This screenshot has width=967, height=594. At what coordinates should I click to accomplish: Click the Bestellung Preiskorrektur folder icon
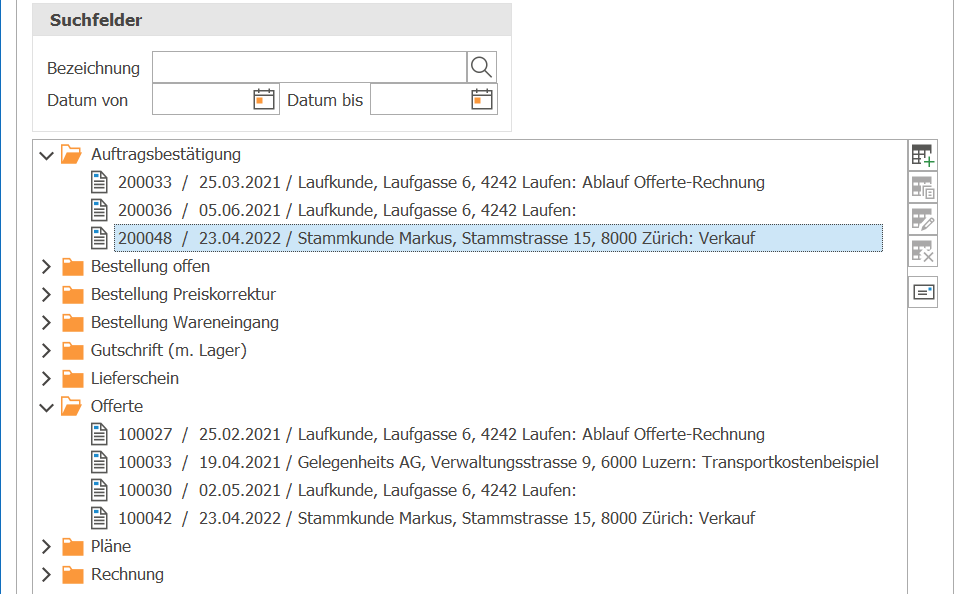click(73, 294)
